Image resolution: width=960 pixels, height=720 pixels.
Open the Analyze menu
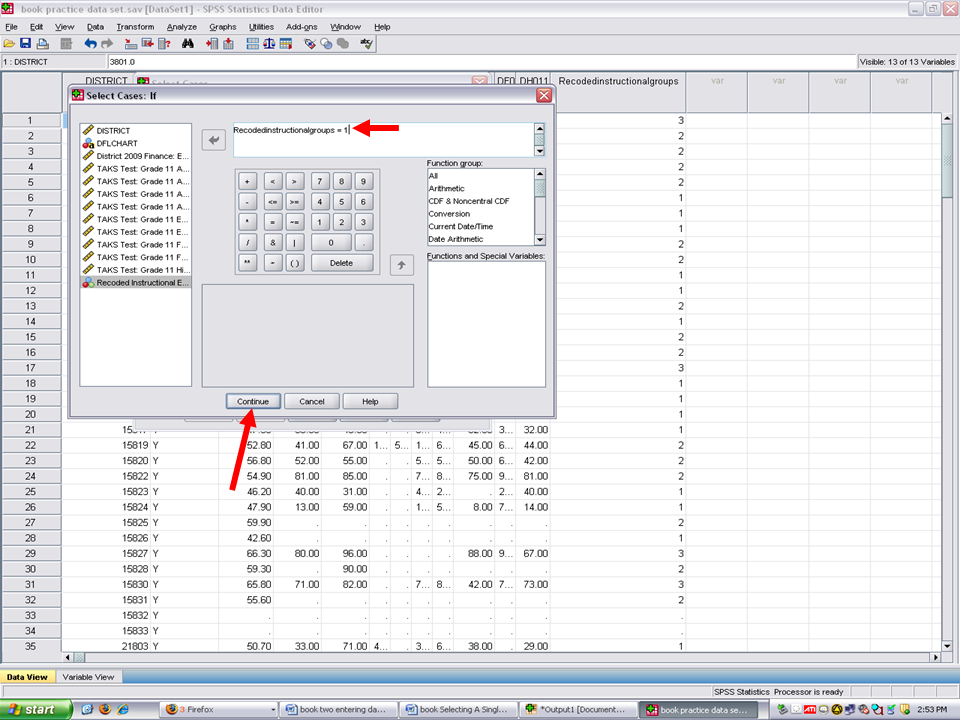(181, 27)
